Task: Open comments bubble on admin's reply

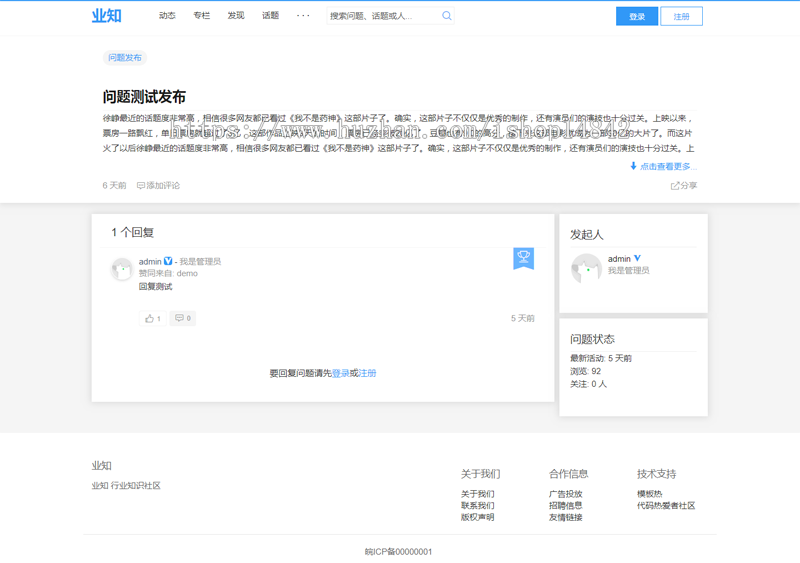Action: pyautogui.click(x=183, y=319)
